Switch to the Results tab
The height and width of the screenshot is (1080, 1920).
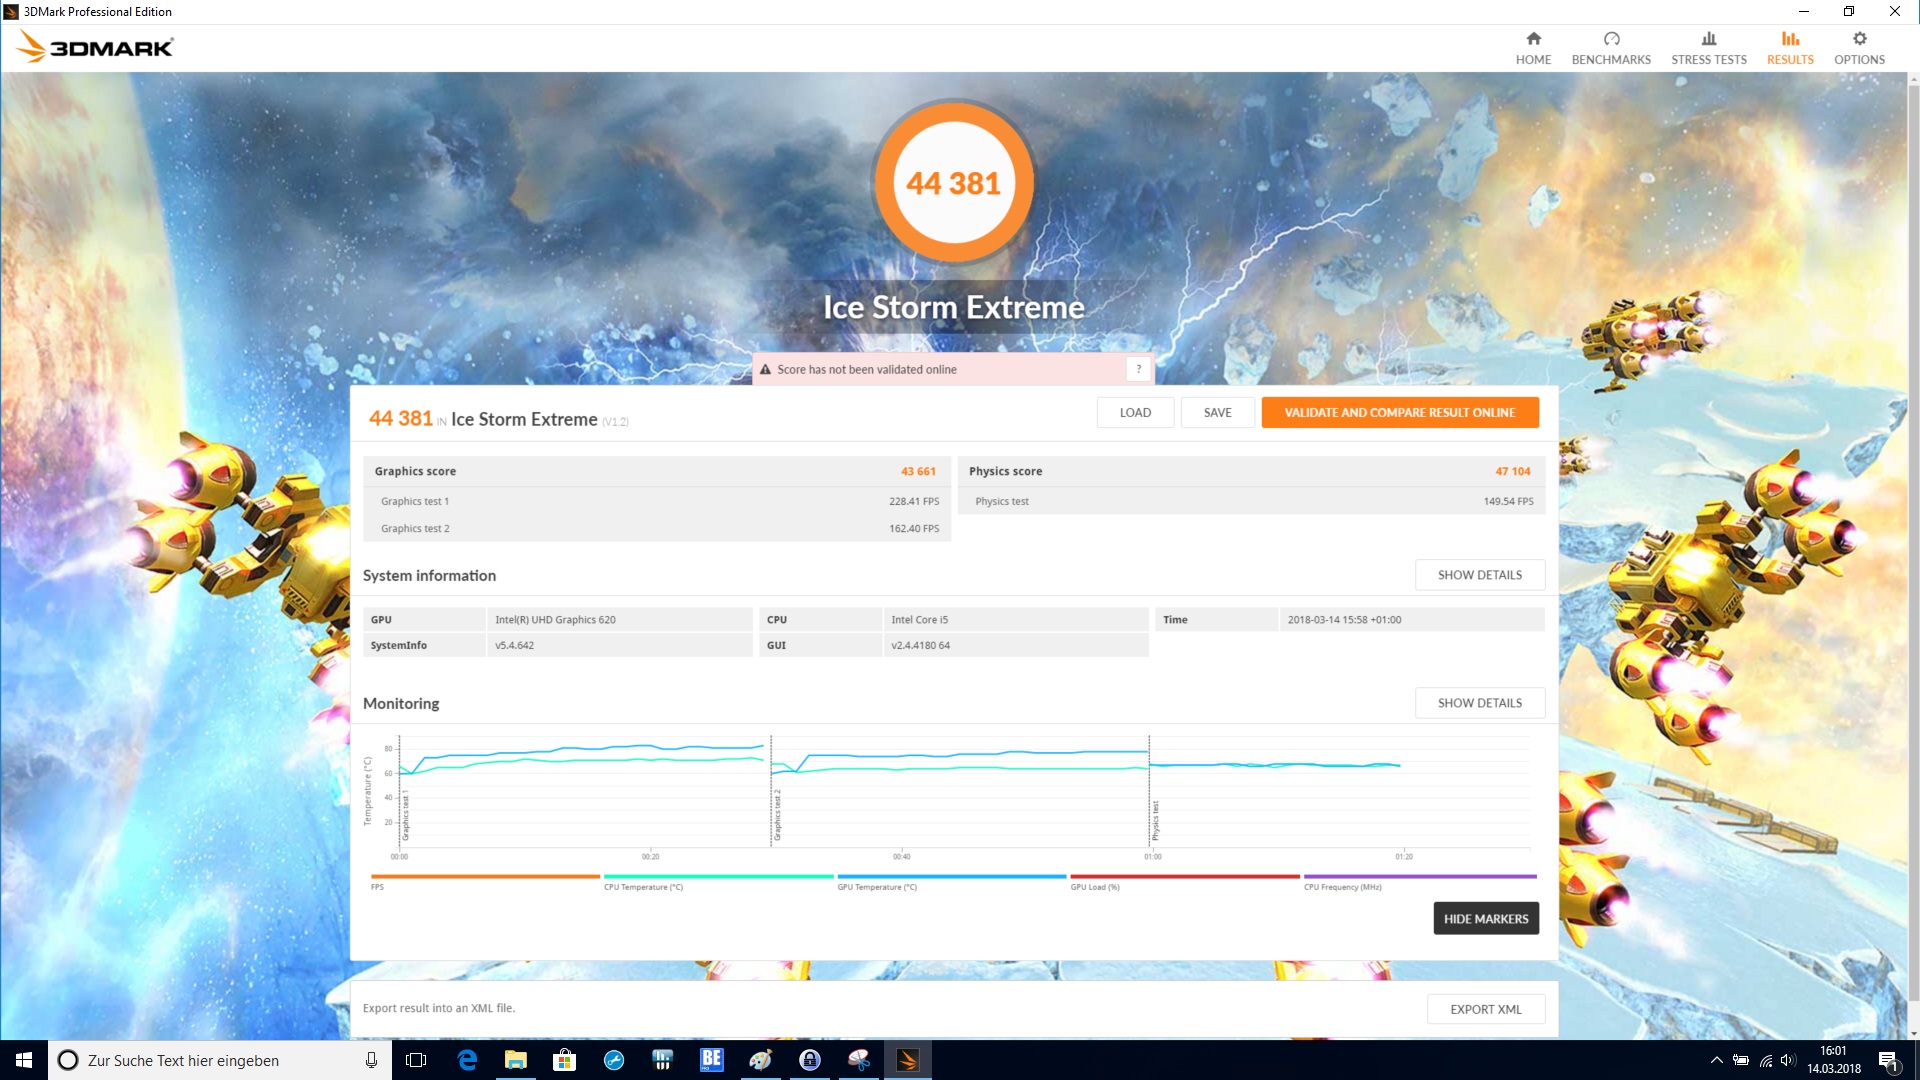(x=1789, y=47)
